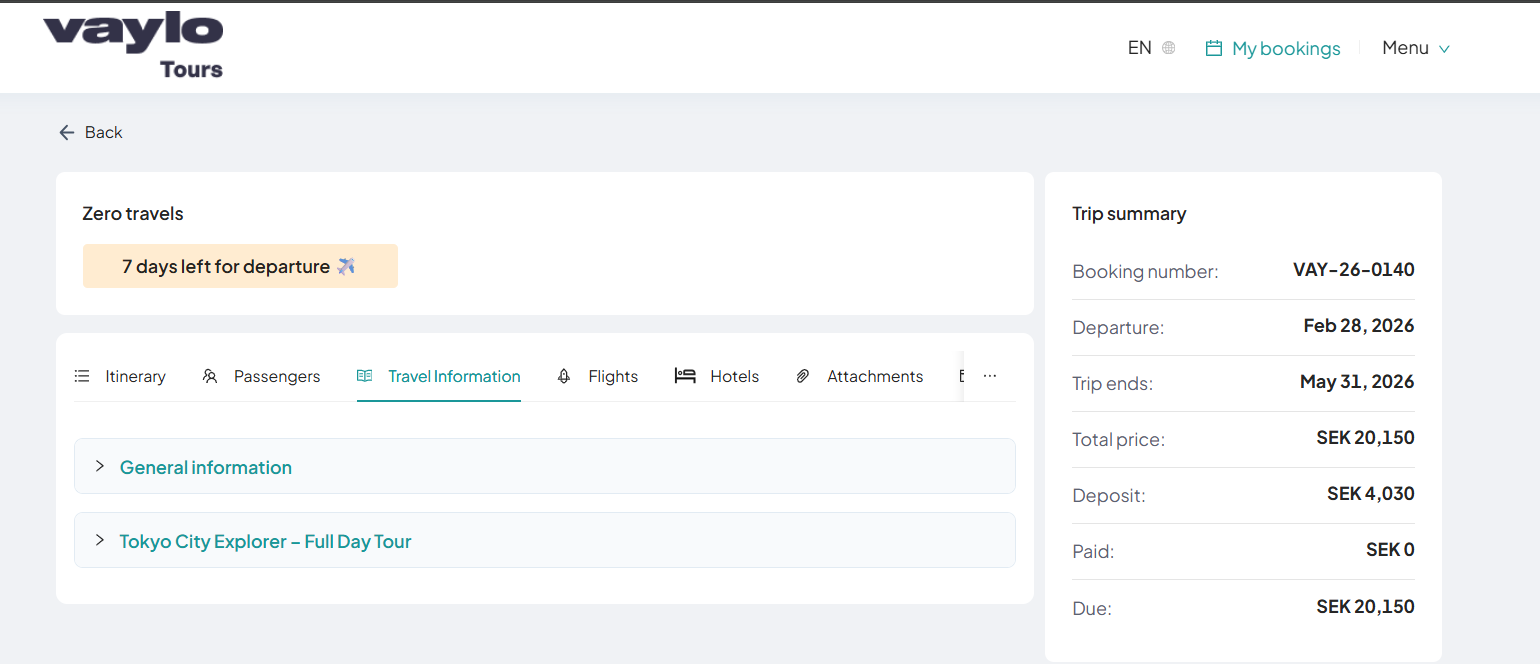Open Attachments via the paperclip icon
The height and width of the screenshot is (664, 1540).
click(x=802, y=376)
